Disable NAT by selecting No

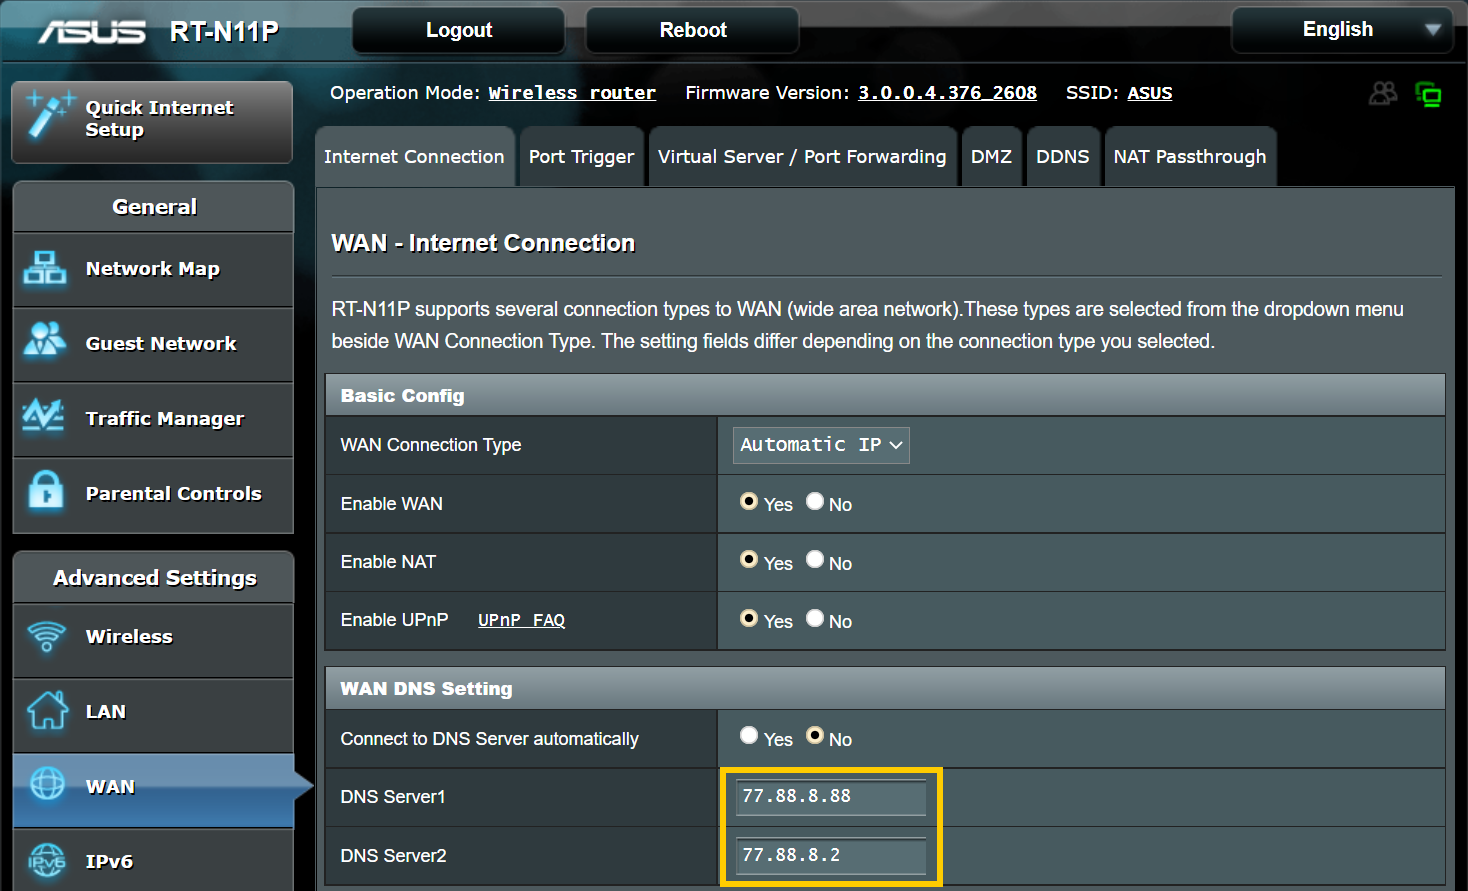coord(815,560)
